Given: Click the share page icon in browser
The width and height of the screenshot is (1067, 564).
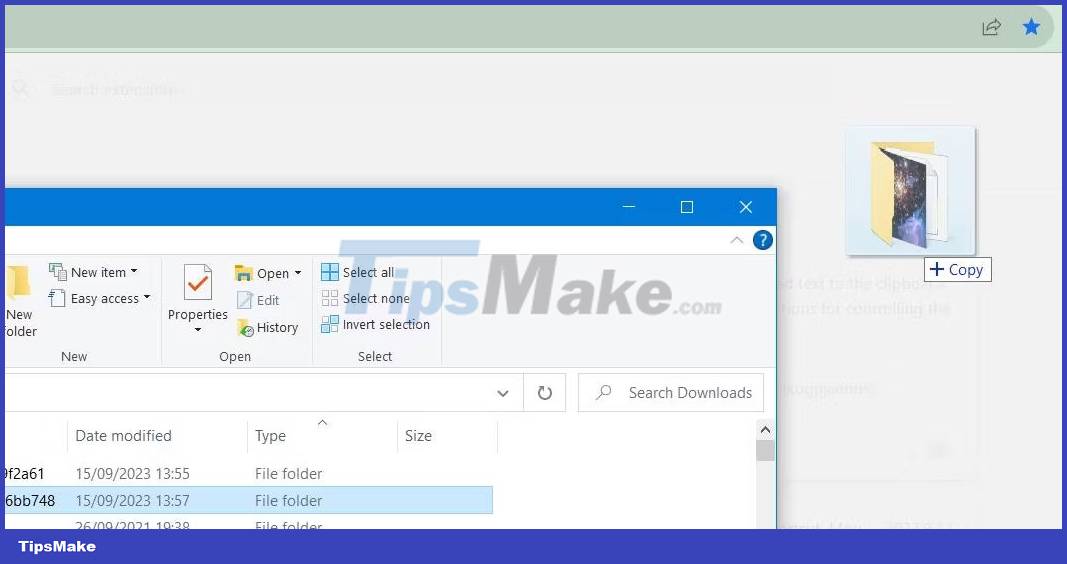Looking at the screenshot, I should pos(991,27).
